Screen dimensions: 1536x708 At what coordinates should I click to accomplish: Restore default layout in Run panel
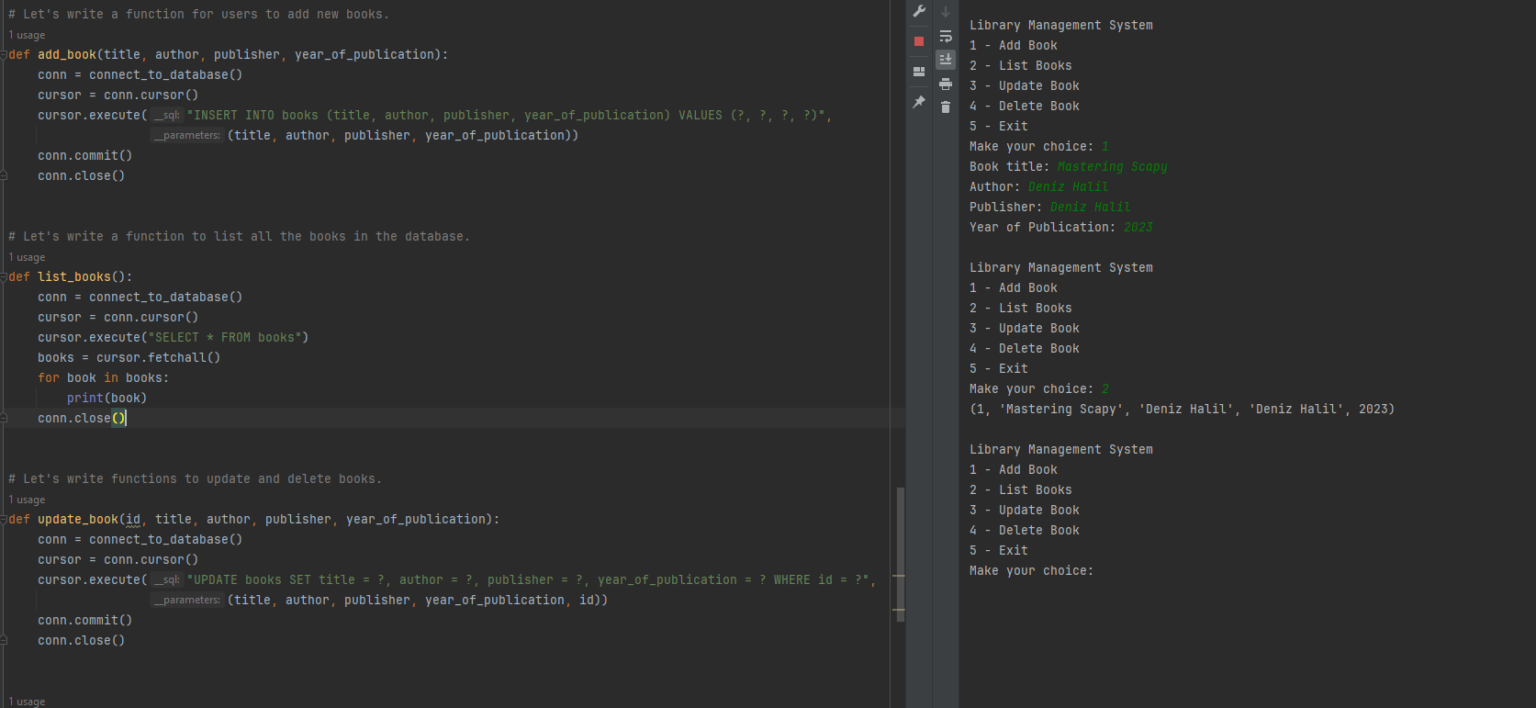click(x=918, y=72)
